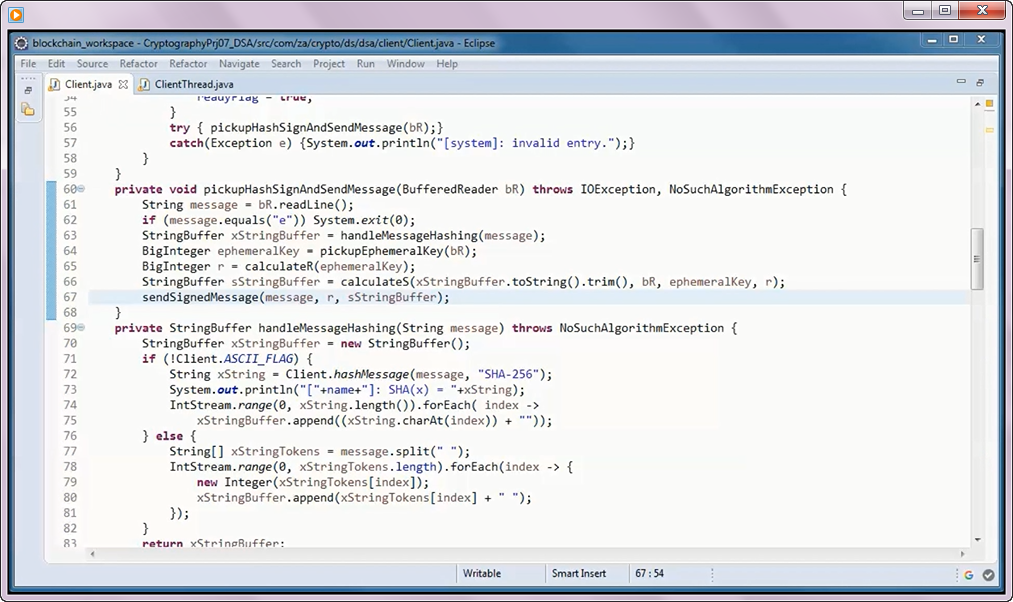Click the vertical scrollbar's down arrow

[x=977, y=539]
